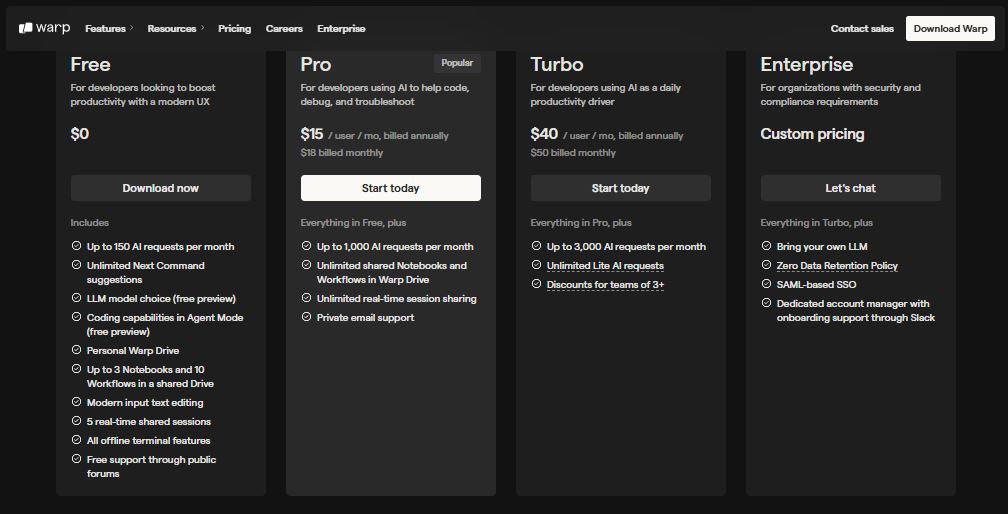Image resolution: width=1008 pixels, height=514 pixels.
Task: Click check icon beside Modern input text editing
Action: [76, 402]
